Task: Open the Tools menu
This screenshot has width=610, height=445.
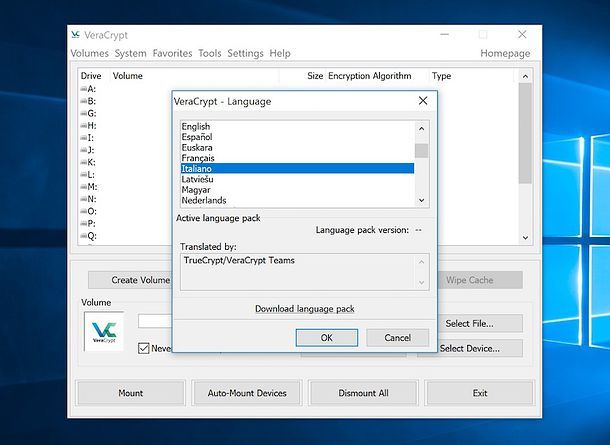Action: coord(210,53)
